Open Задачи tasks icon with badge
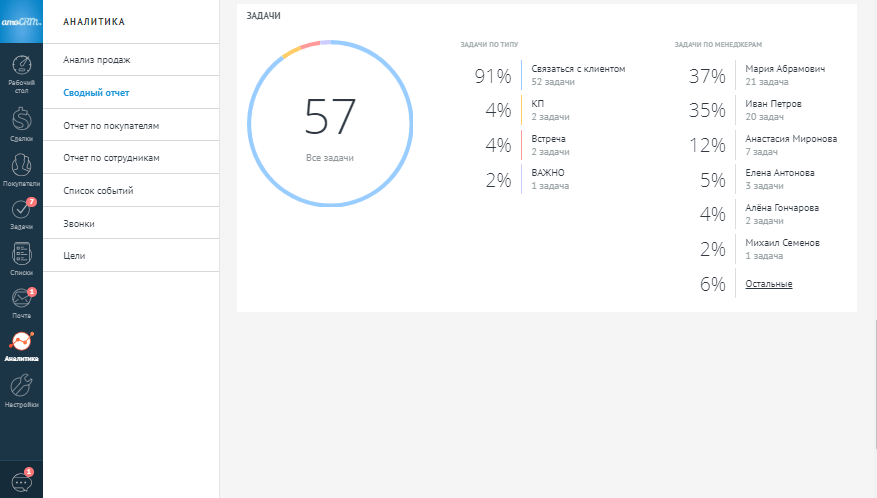This screenshot has height=498, width=877. (x=21, y=211)
